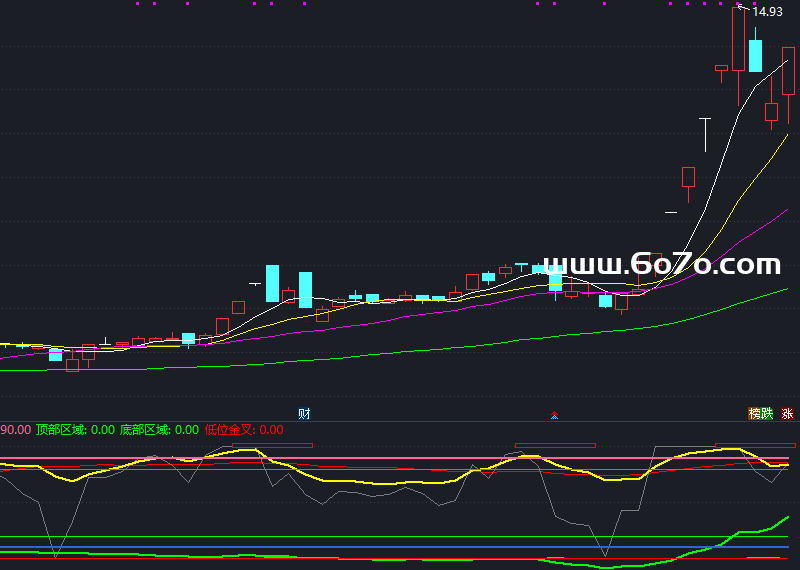Click the 14.93 high price label
Viewport: 800px width, 570px height.
(767, 12)
